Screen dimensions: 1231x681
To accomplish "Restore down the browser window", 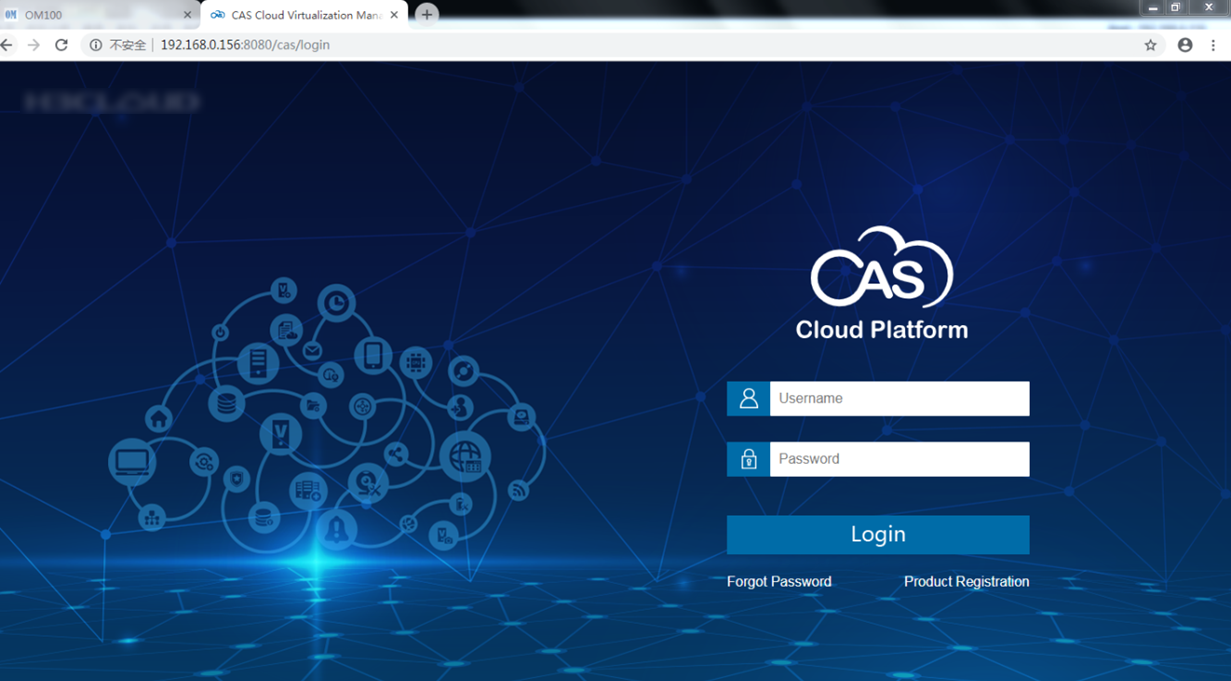I will (x=1176, y=8).
